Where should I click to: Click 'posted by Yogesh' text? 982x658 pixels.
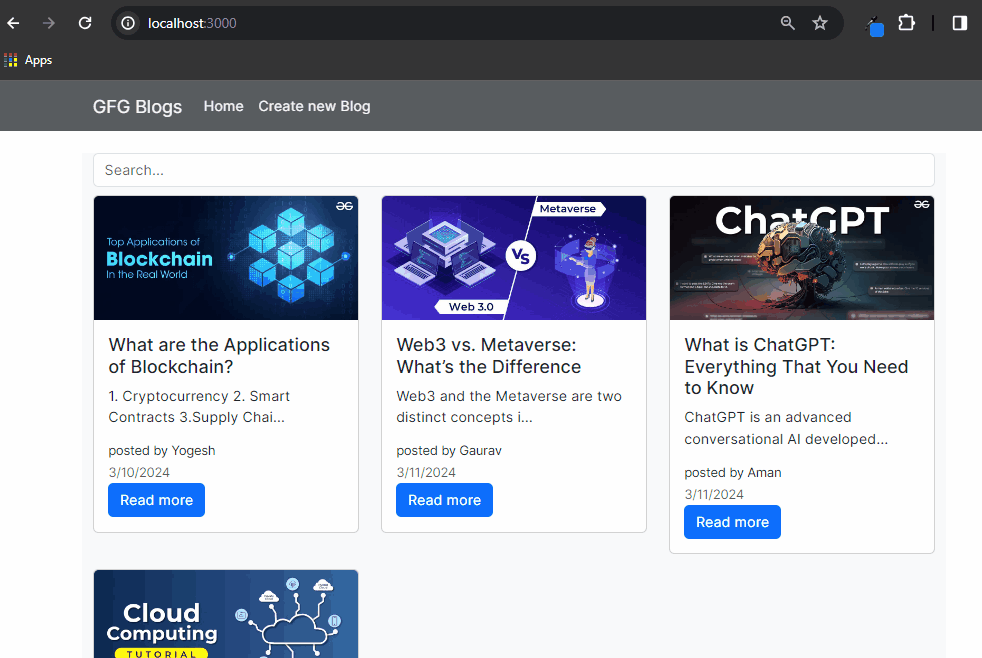pos(162,451)
